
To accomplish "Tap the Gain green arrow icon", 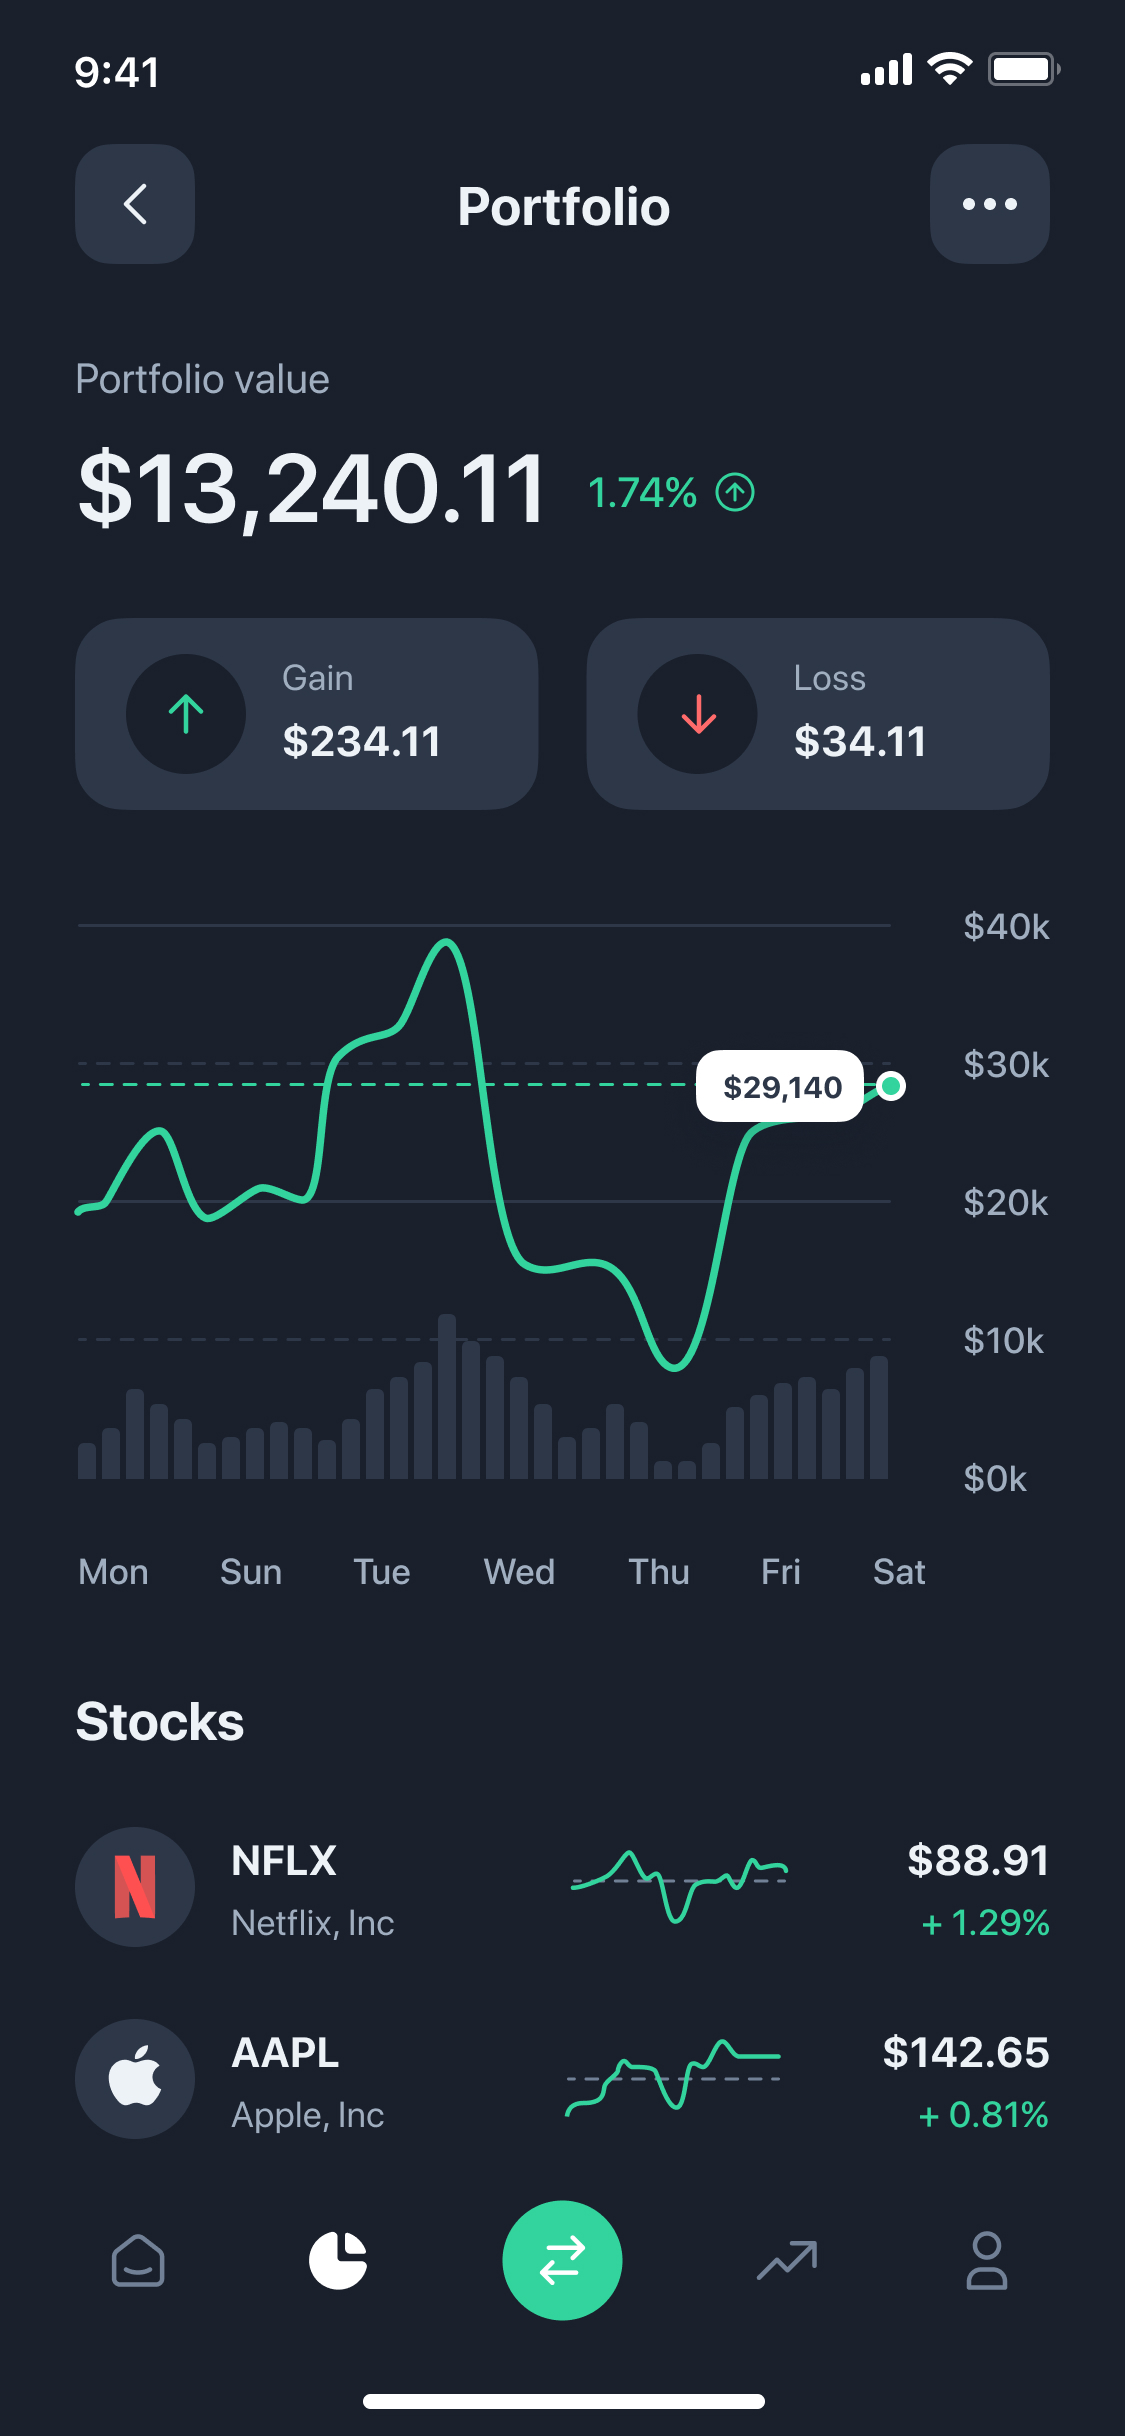I will [x=186, y=714].
